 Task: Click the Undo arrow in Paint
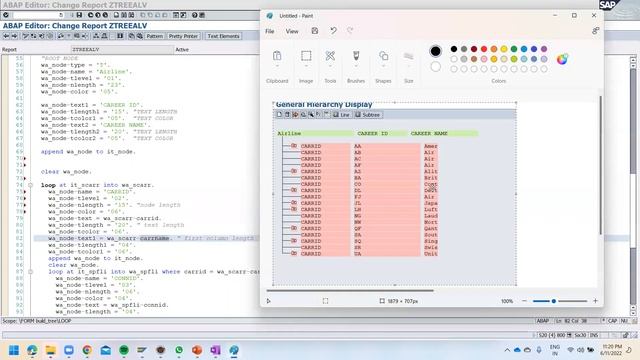333,31
